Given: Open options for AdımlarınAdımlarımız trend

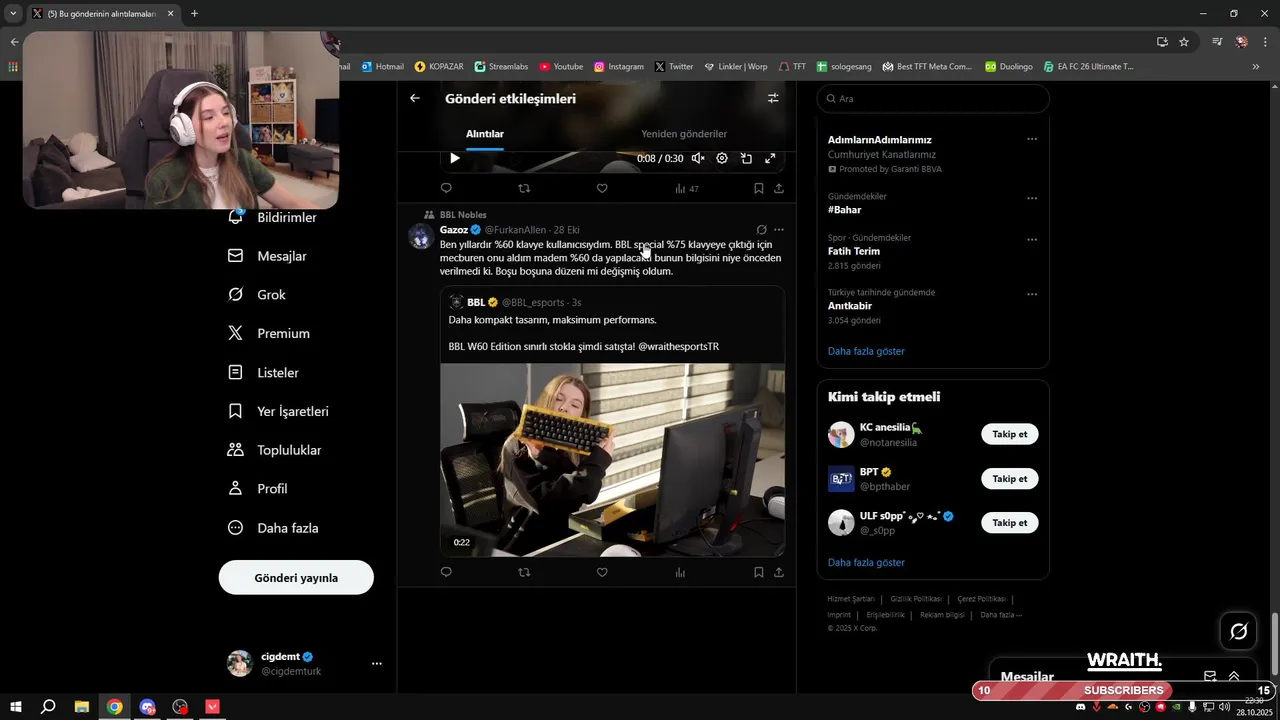Looking at the screenshot, I should [x=1032, y=139].
